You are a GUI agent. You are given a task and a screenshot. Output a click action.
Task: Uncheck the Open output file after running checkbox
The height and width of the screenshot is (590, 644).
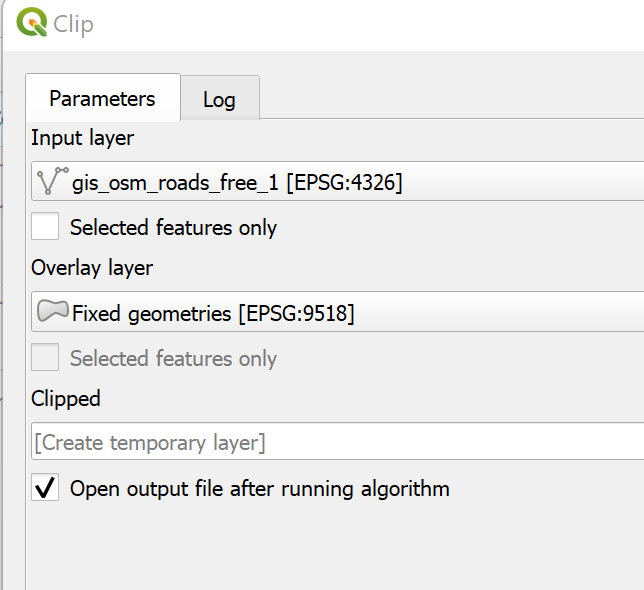[x=45, y=489]
